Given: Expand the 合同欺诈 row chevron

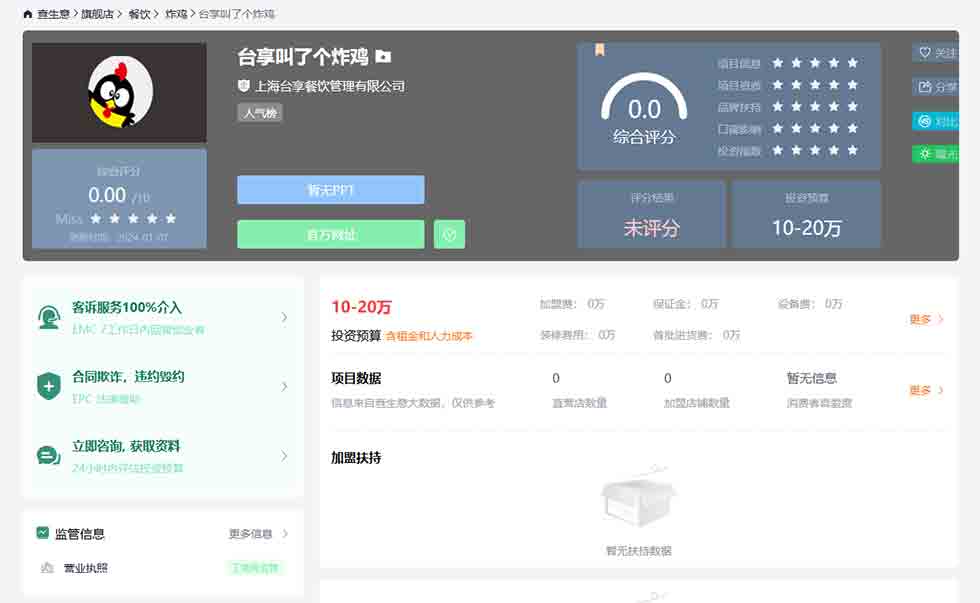Looking at the screenshot, I should point(284,386).
